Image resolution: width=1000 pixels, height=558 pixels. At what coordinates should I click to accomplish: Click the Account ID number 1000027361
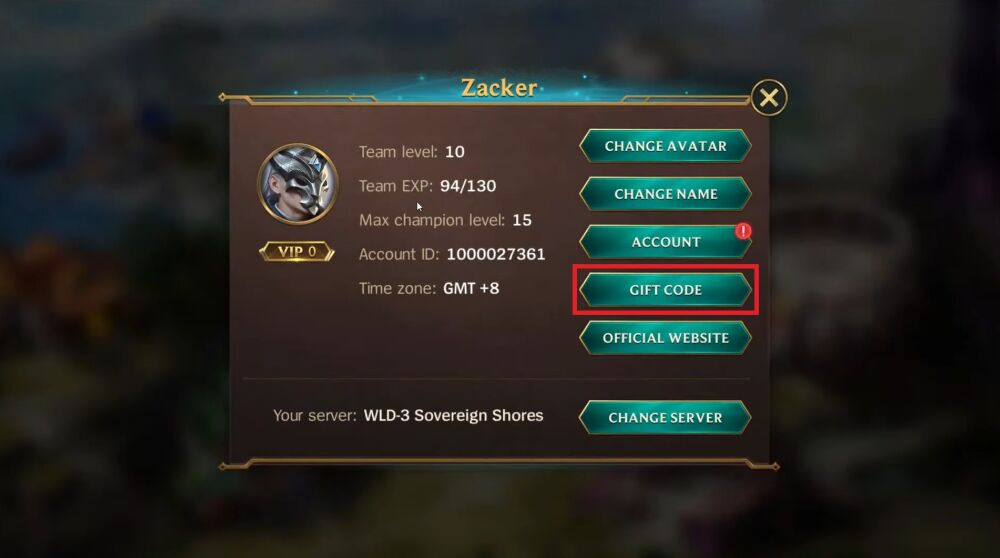click(x=496, y=254)
